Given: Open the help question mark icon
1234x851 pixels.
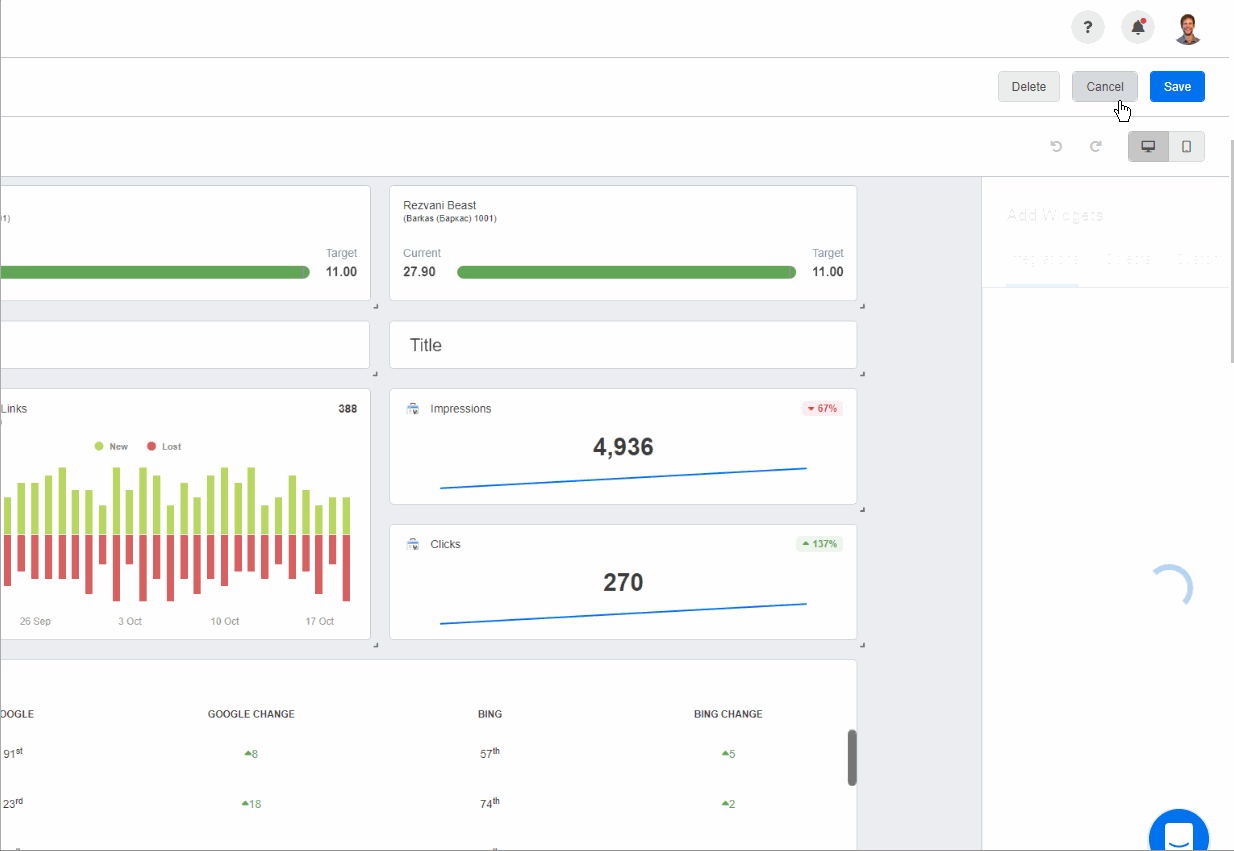Looking at the screenshot, I should coord(1087,28).
